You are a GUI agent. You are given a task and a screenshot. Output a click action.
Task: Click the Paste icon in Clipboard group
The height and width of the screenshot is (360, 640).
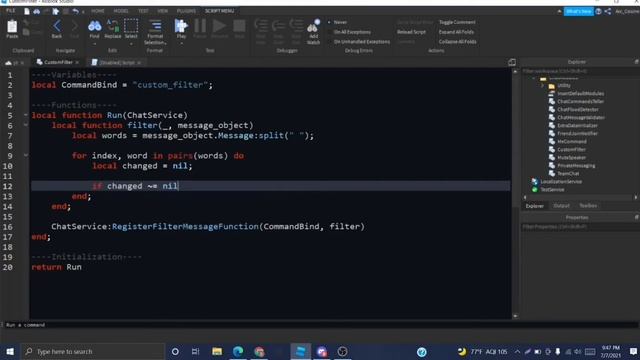tap(12, 27)
